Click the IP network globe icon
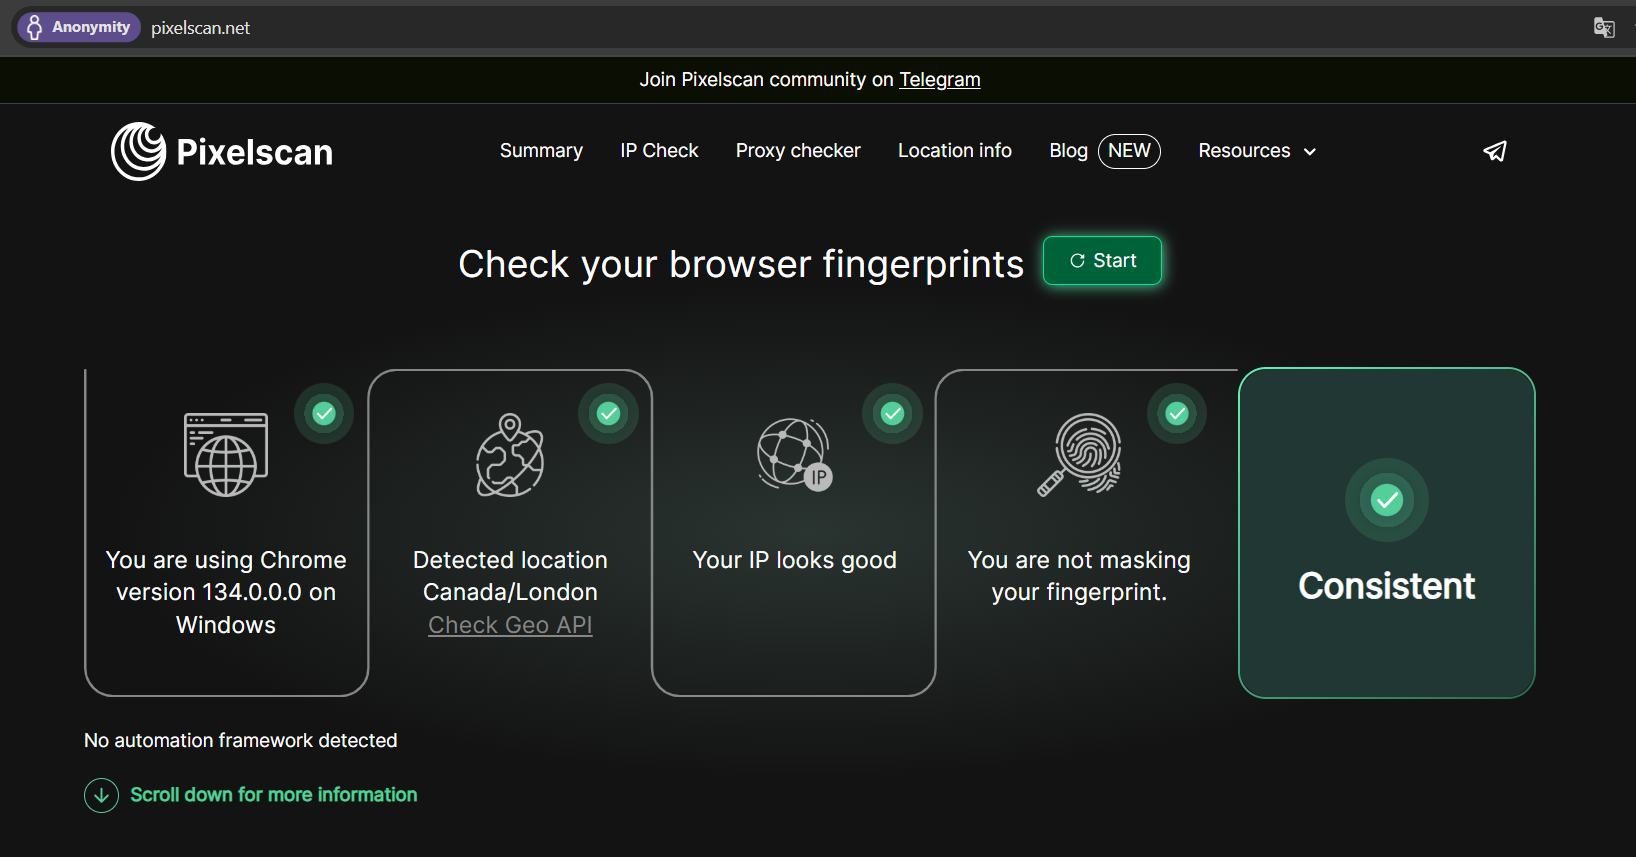The height and width of the screenshot is (857, 1636). click(x=795, y=455)
